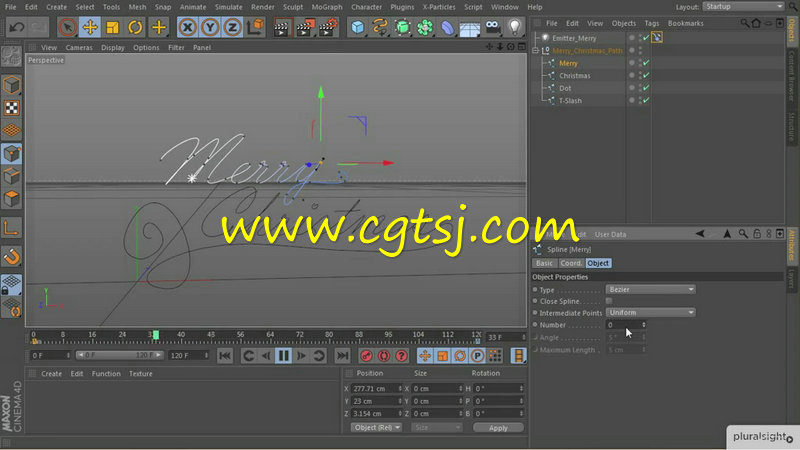Open the Script menu
Image resolution: width=800 pixels, height=450 pixels.
click(x=473, y=7)
